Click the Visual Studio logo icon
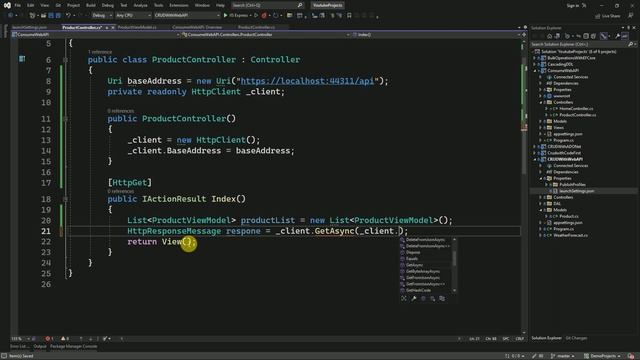This screenshot has width=640, height=360. click(x=7, y=5)
